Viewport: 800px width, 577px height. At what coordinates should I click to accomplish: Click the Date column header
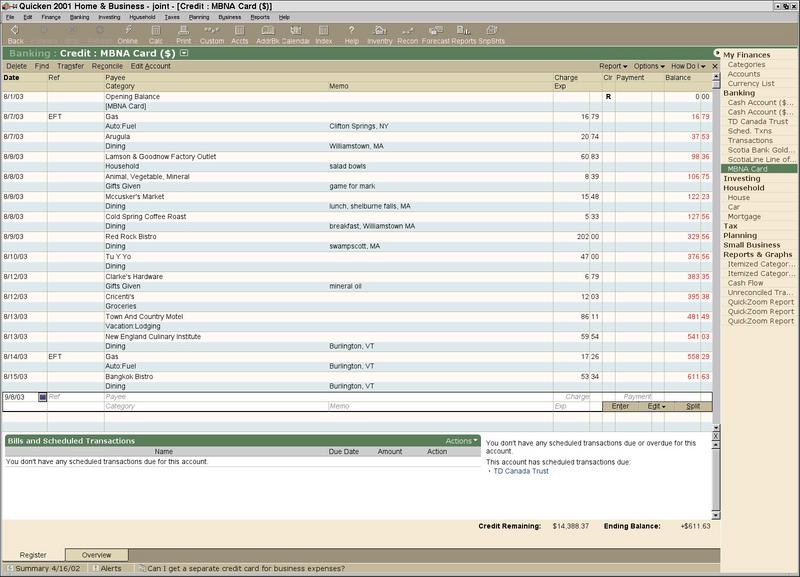pyautogui.click(x=11, y=78)
